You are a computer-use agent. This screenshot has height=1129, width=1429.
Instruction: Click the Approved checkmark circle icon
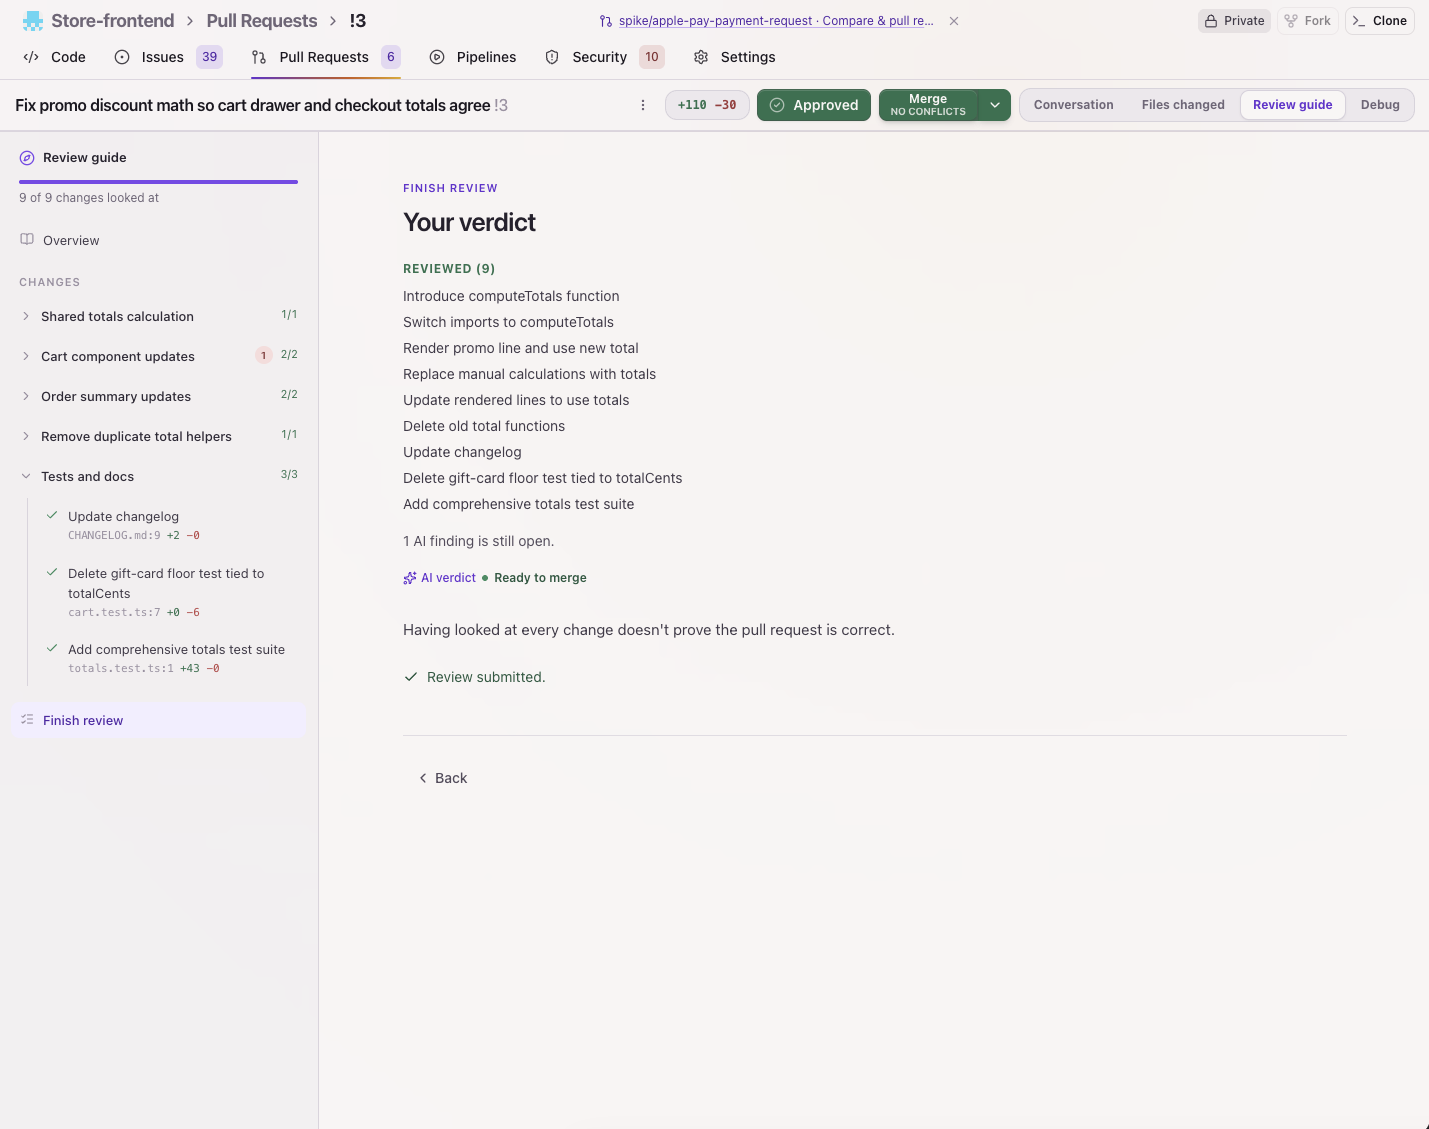click(x=777, y=105)
